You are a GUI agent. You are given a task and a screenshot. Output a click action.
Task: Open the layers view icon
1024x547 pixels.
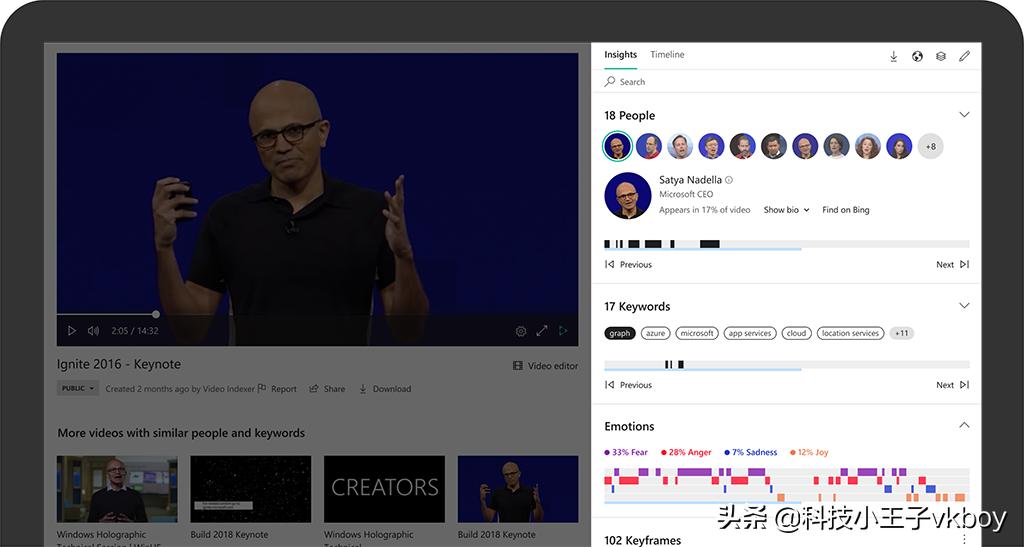[x=941, y=57]
